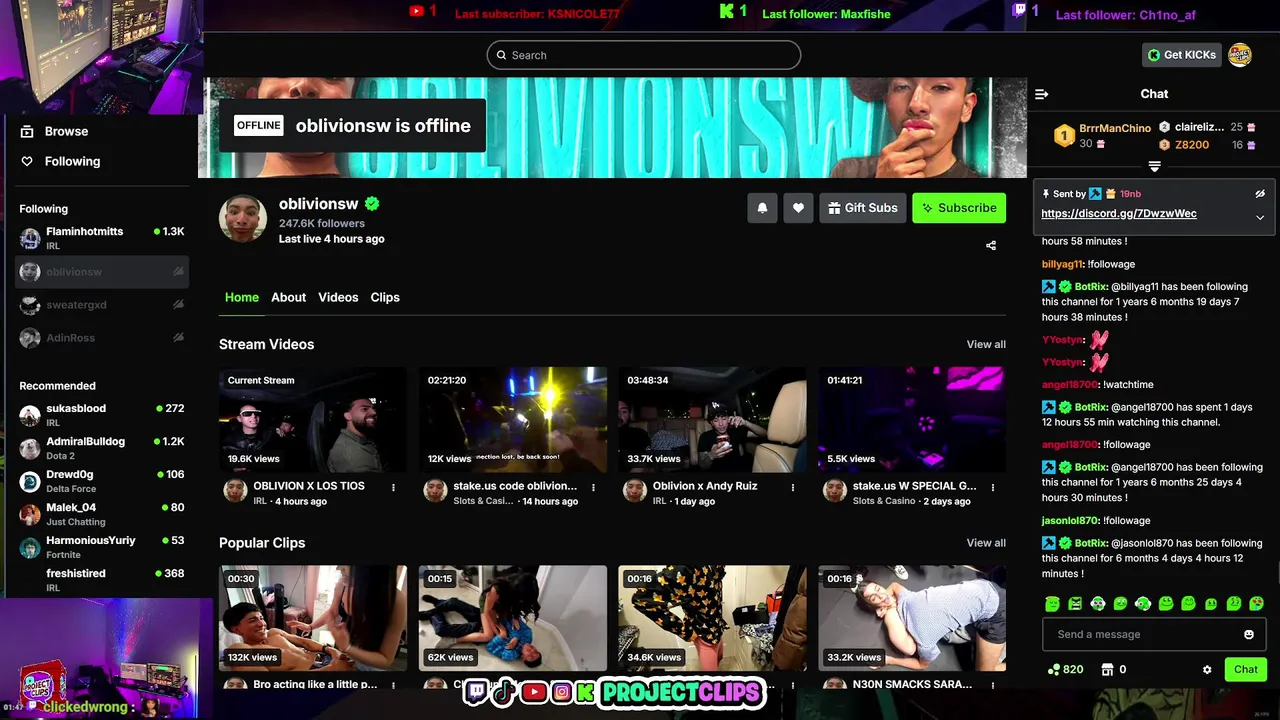The image size is (1280, 720).
Task: Open options menu for stake.us code oblivion video
Action: (593, 488)
